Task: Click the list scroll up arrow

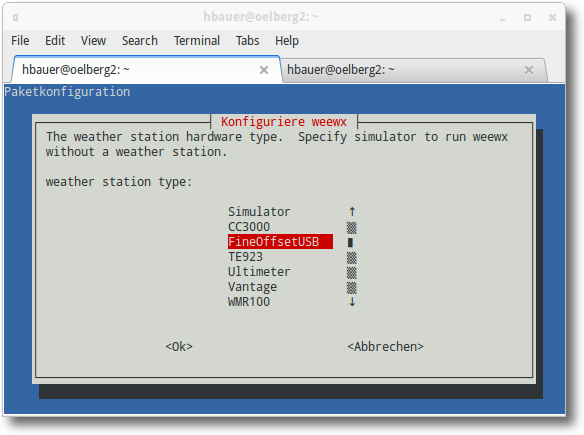Action: [x=352, y=212]
